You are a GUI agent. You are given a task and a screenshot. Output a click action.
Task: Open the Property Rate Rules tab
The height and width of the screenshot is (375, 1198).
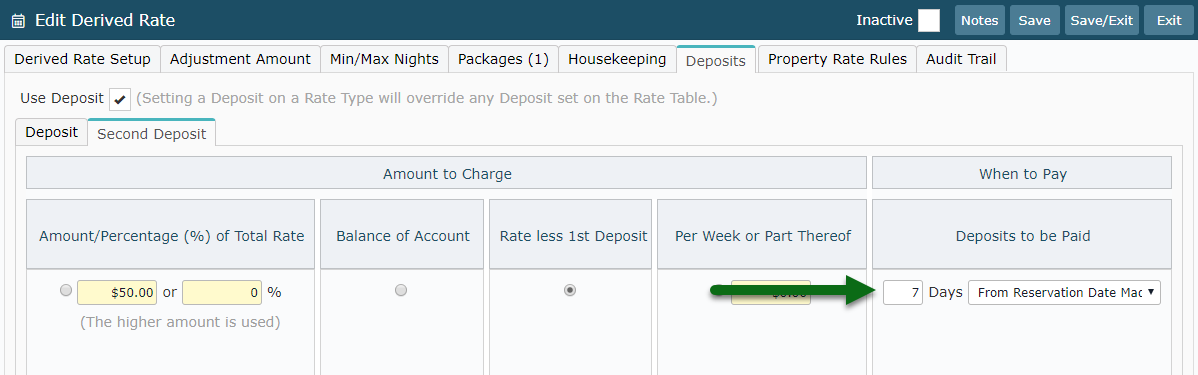pyautogui.click(x=837, y=60)
